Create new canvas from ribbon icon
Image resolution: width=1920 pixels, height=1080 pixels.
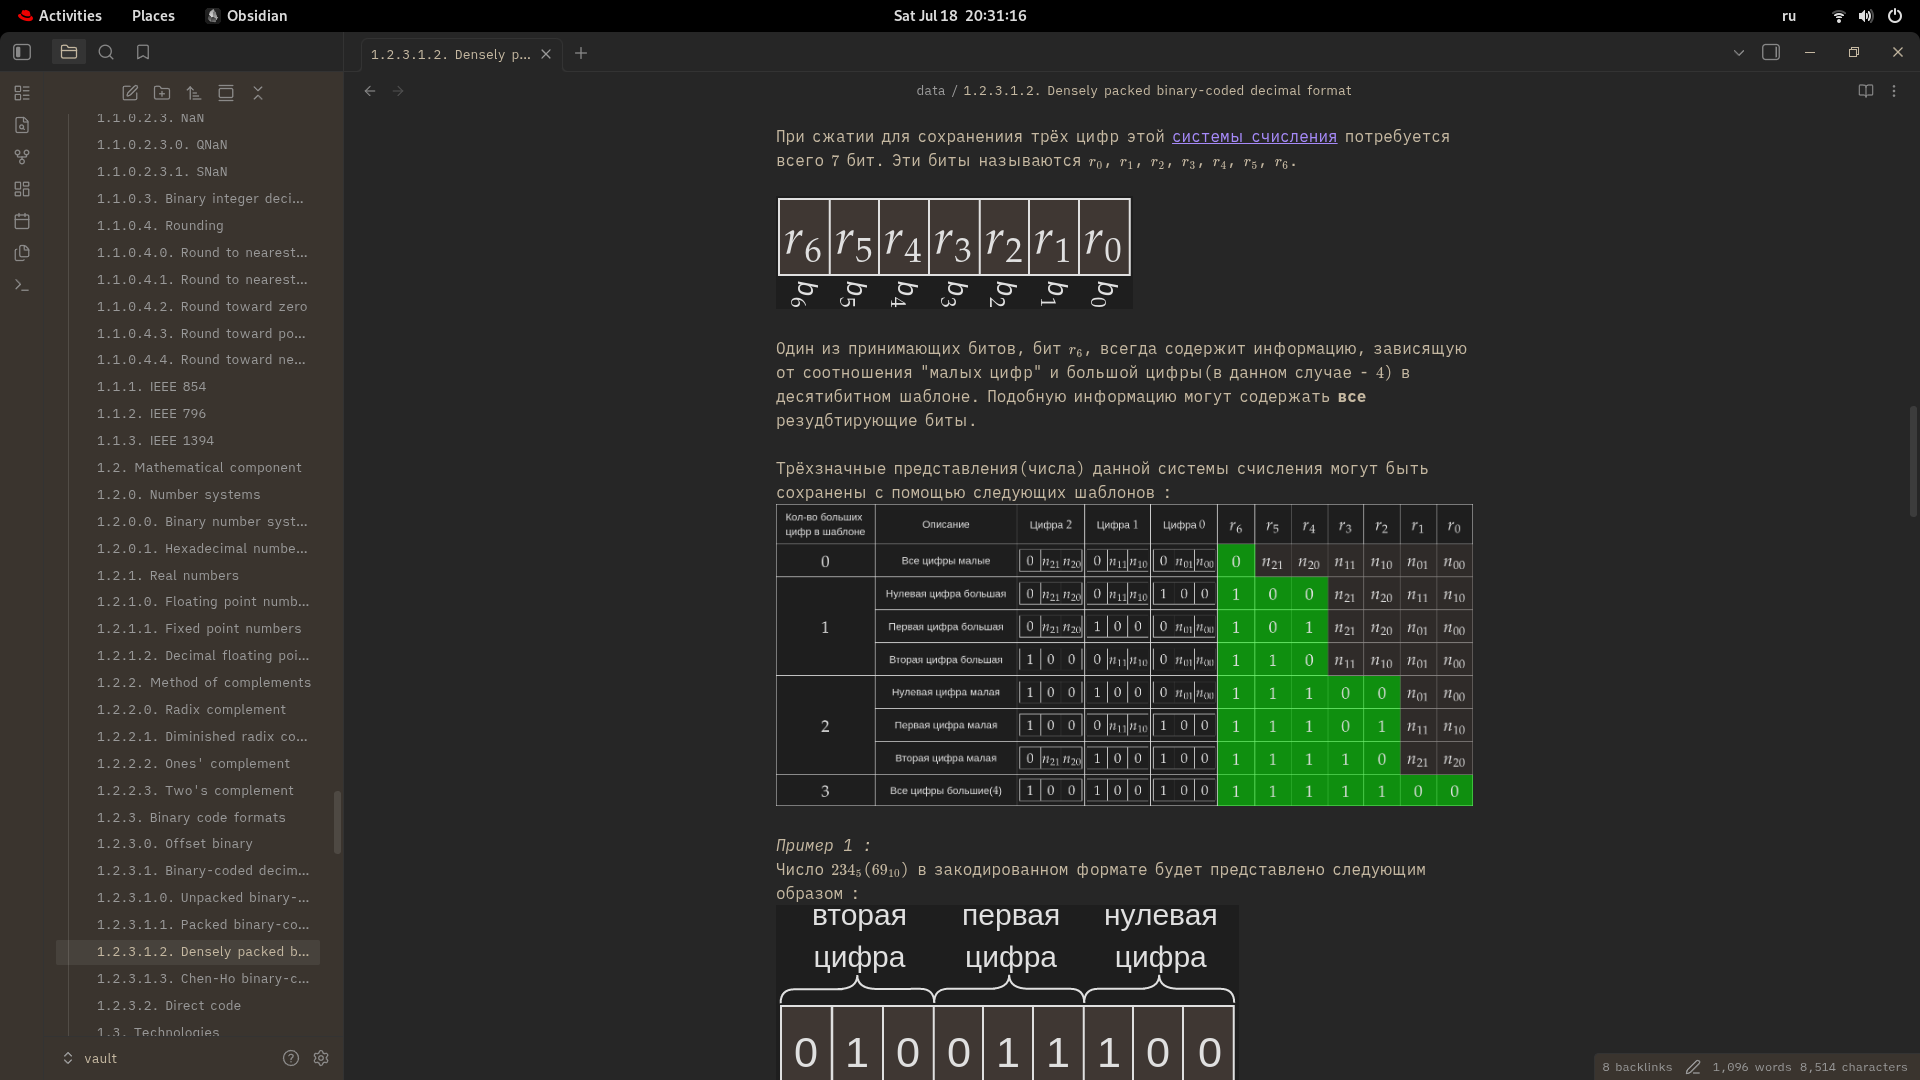(22, 189)
